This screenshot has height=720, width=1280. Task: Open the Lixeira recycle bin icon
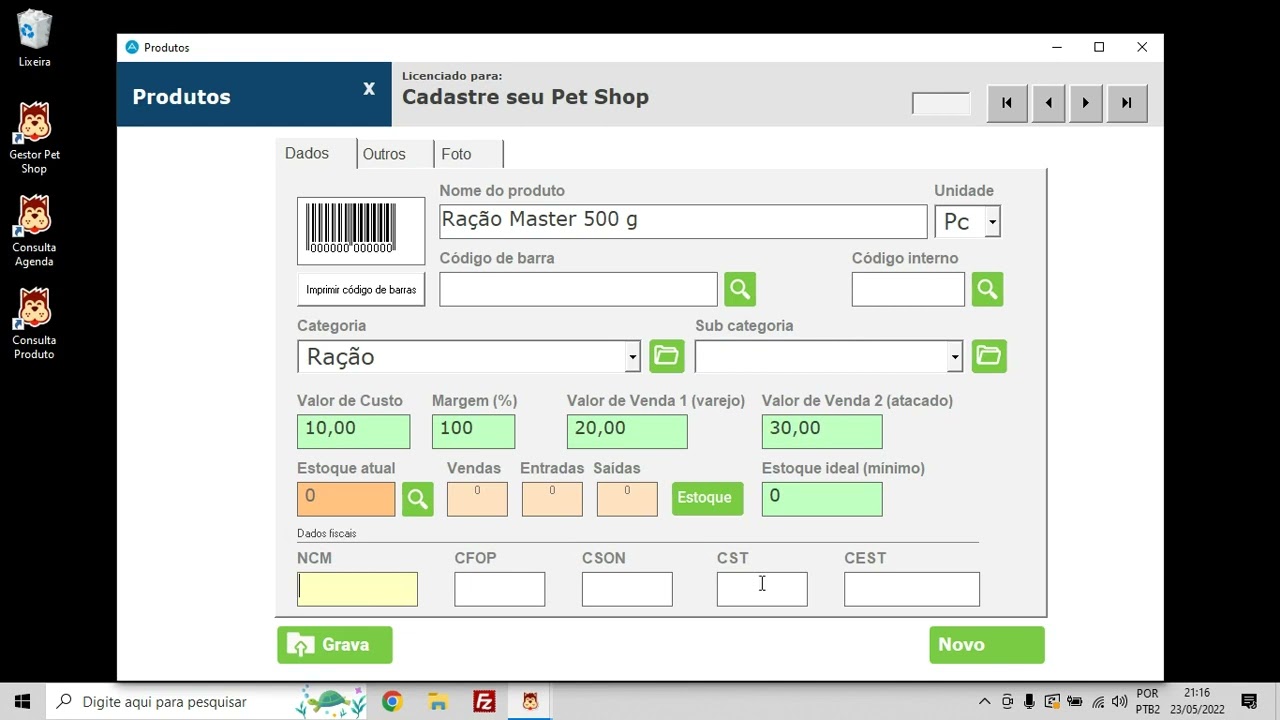34,38
